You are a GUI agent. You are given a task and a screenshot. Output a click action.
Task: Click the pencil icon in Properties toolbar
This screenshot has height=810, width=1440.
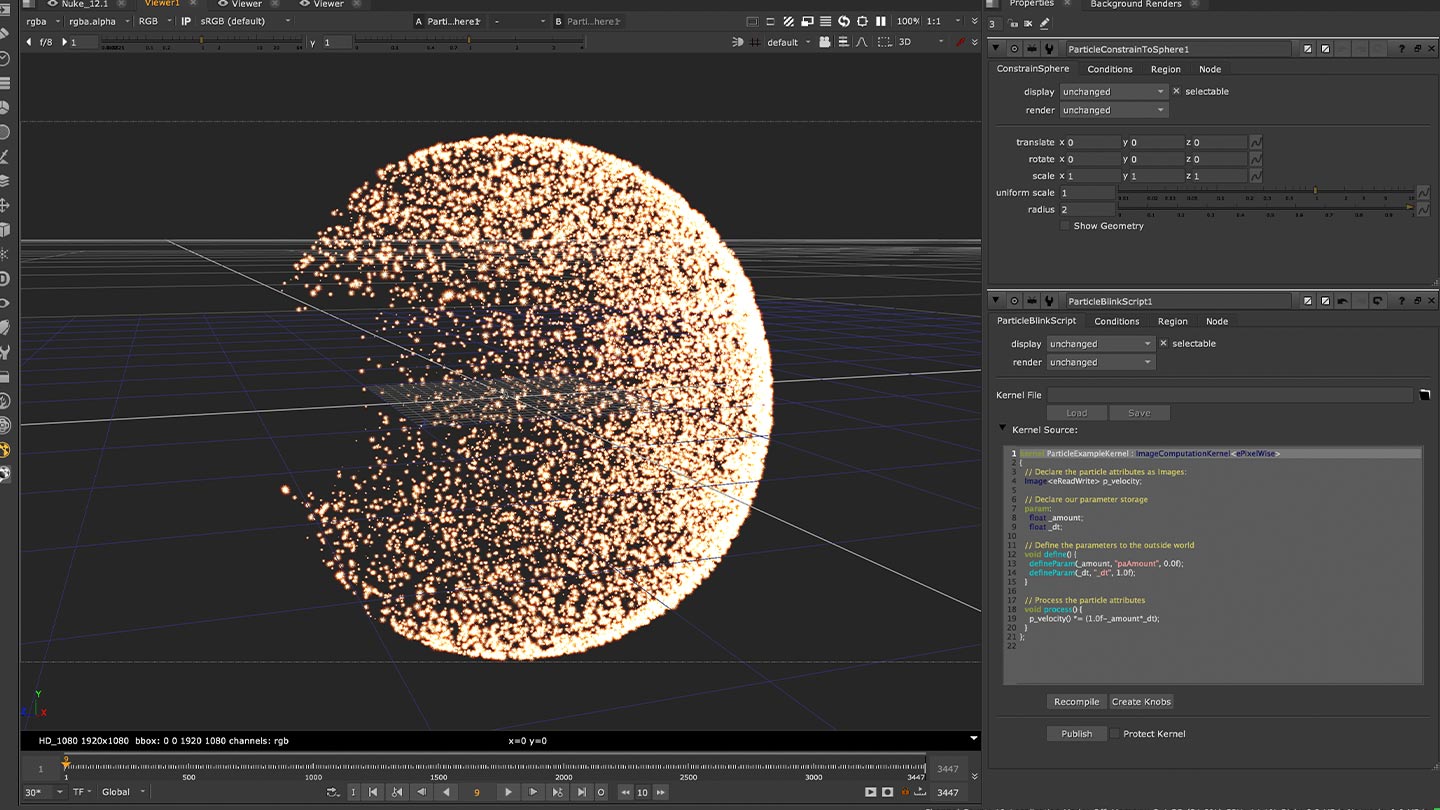pyautogui.click(x=1045, y=24)
